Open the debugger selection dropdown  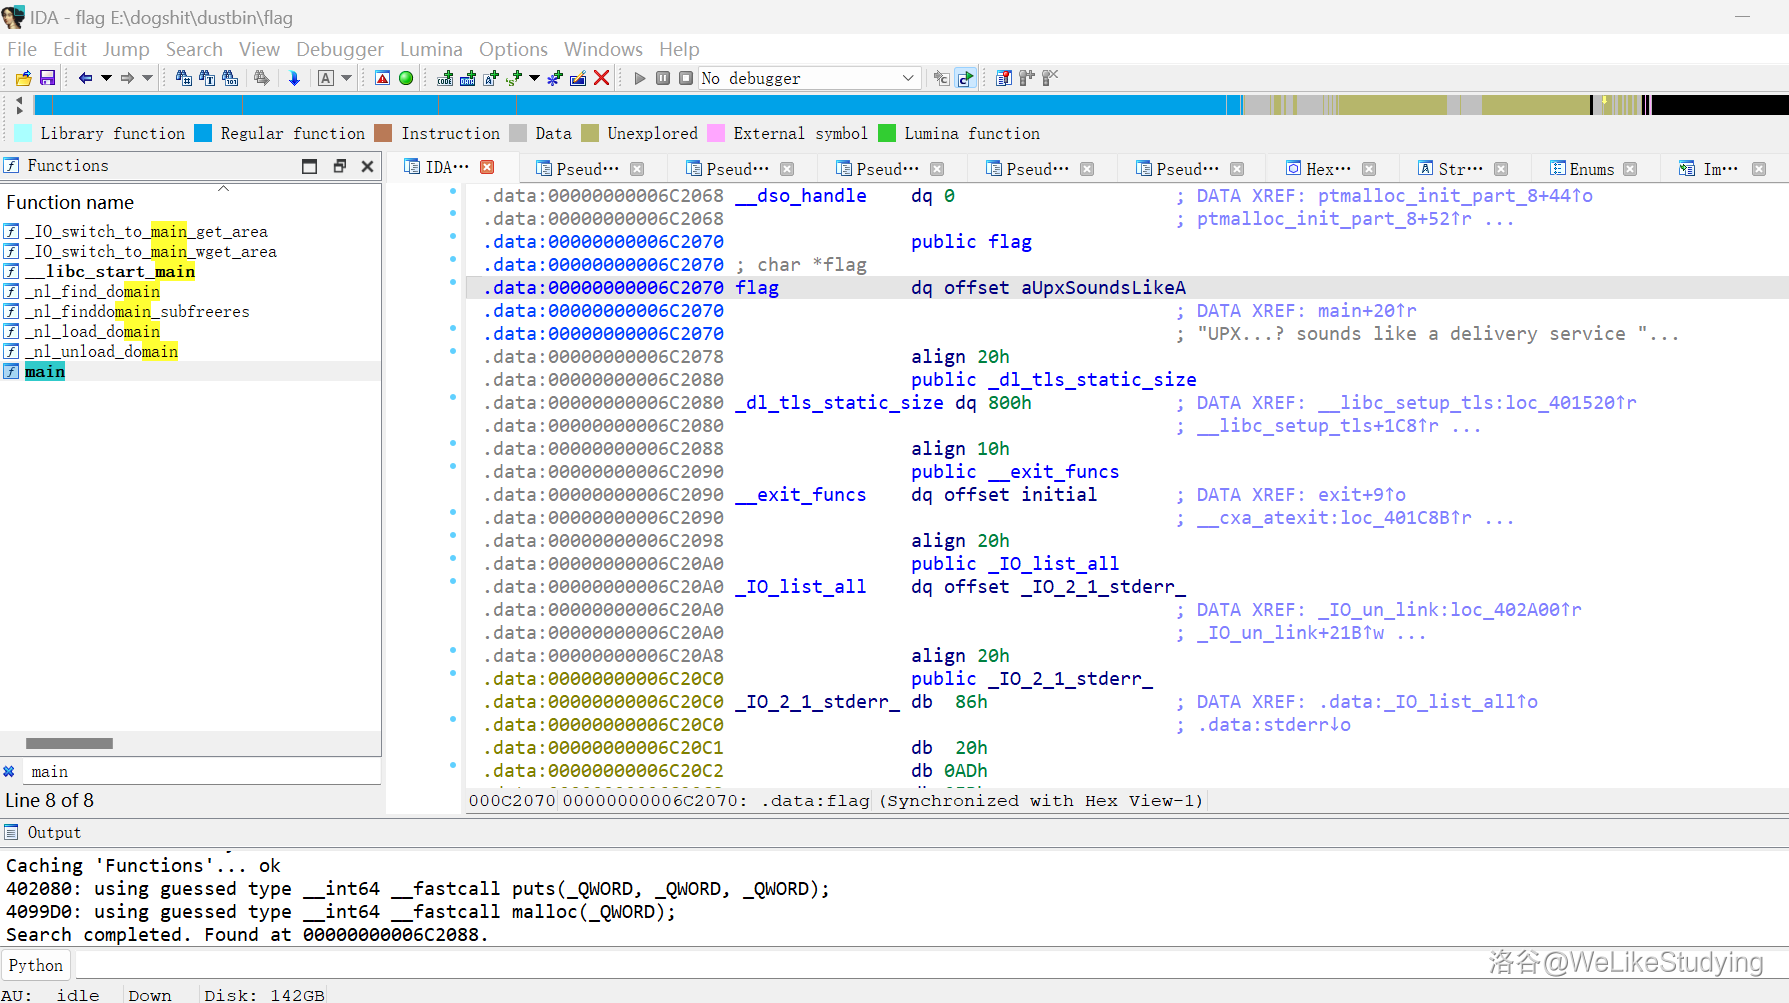(x=907, y=78)
